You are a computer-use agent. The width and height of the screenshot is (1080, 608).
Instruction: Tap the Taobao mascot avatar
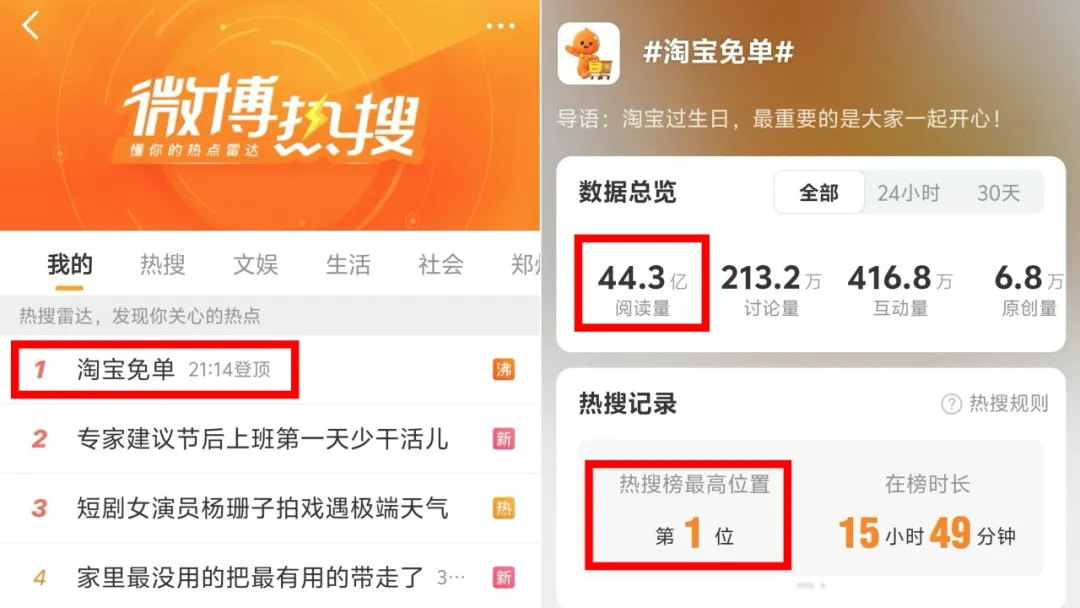click(x=588, y=54)
